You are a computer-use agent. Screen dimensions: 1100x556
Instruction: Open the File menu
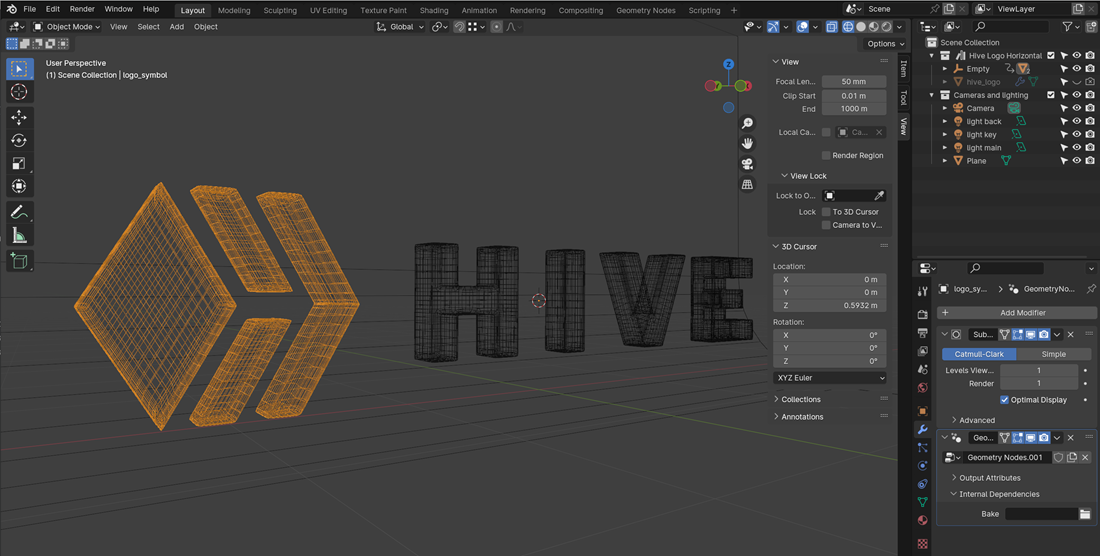(29, 9)
